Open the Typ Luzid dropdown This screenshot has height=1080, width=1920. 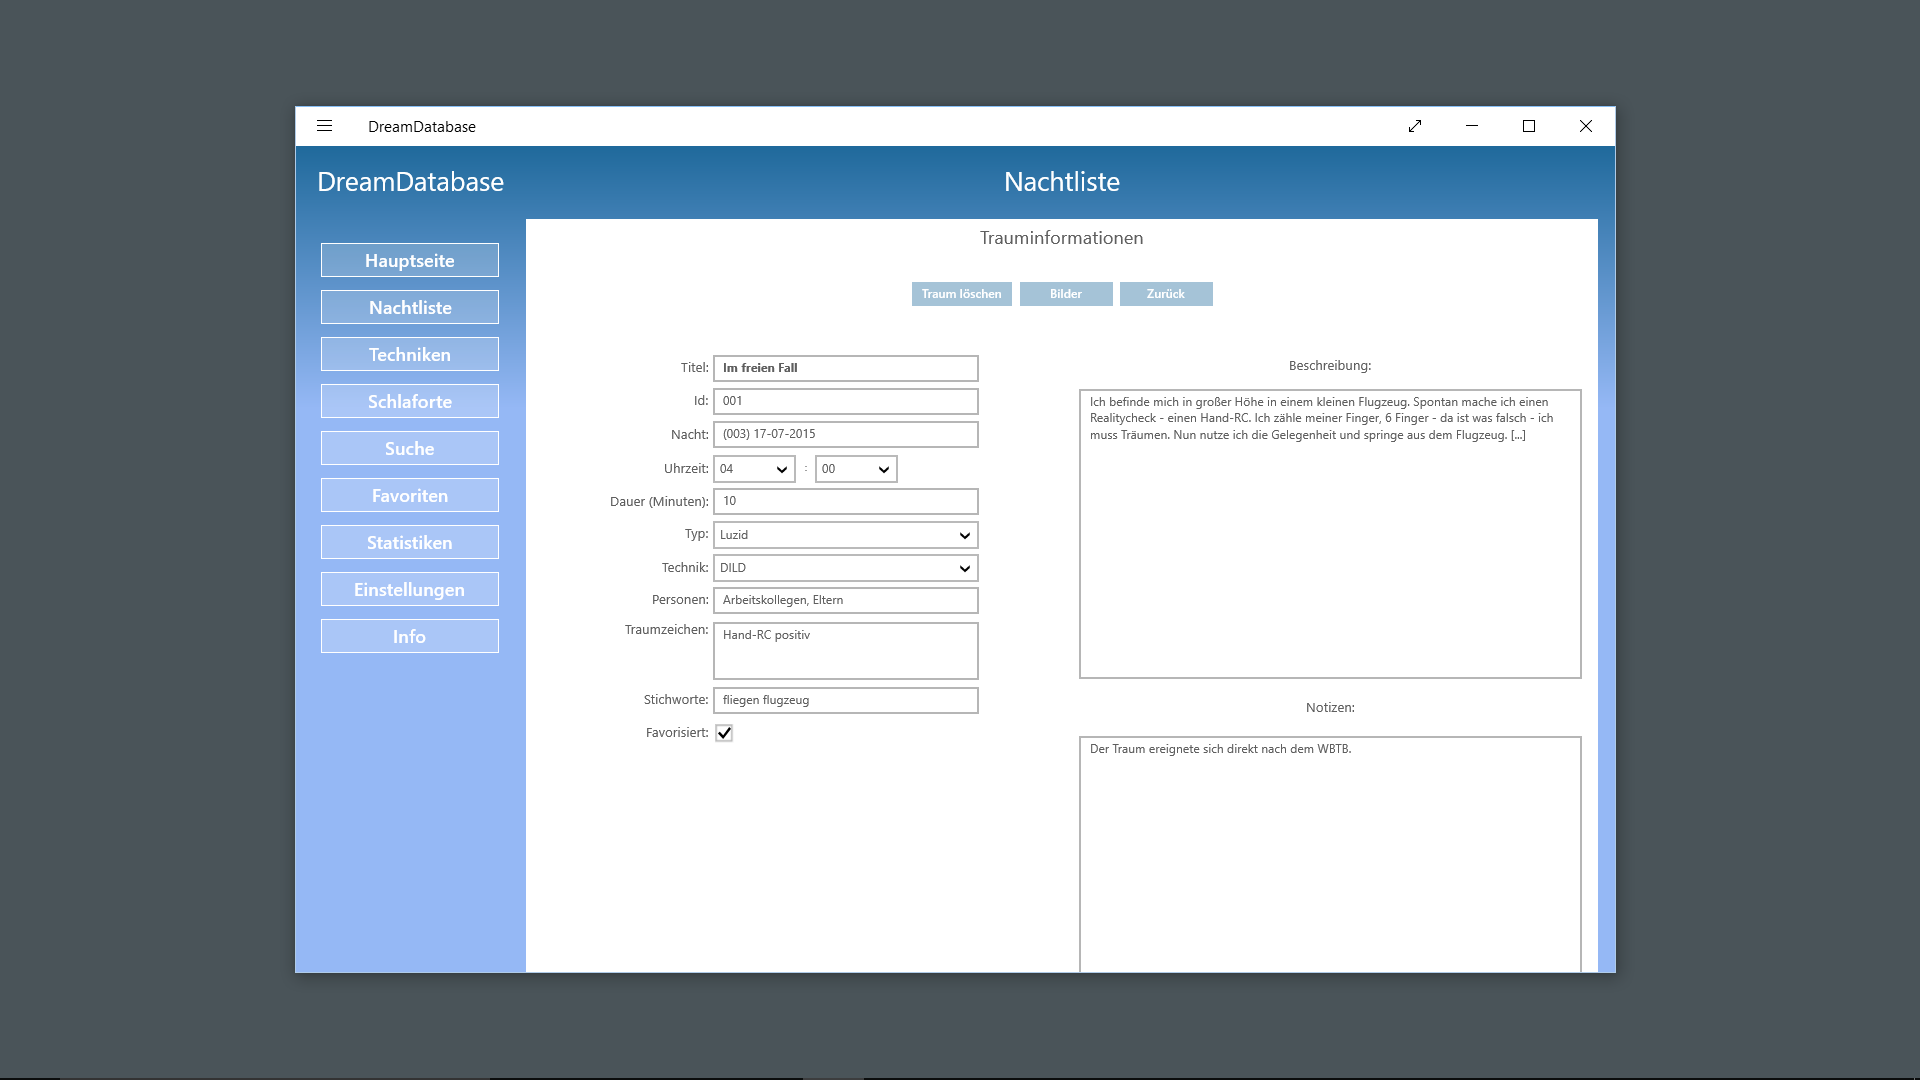(x=845, y=535)
